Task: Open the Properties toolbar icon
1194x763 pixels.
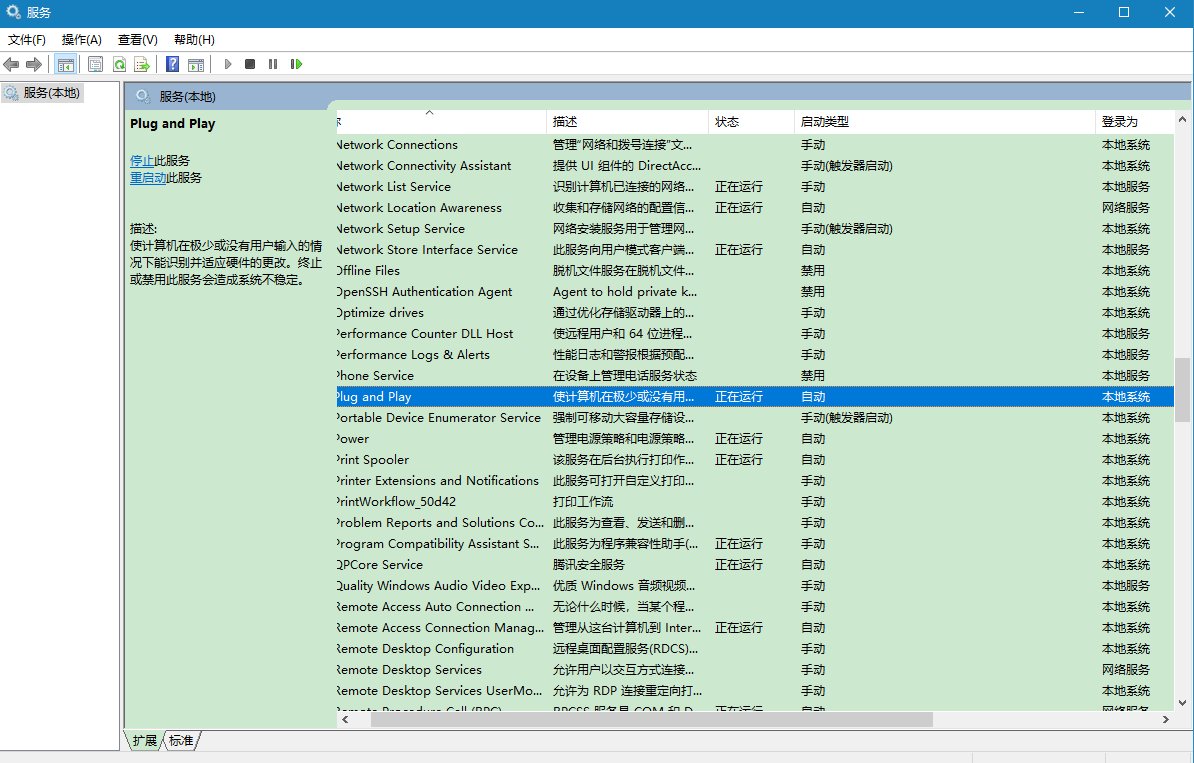Action: [x=95, y=65]
